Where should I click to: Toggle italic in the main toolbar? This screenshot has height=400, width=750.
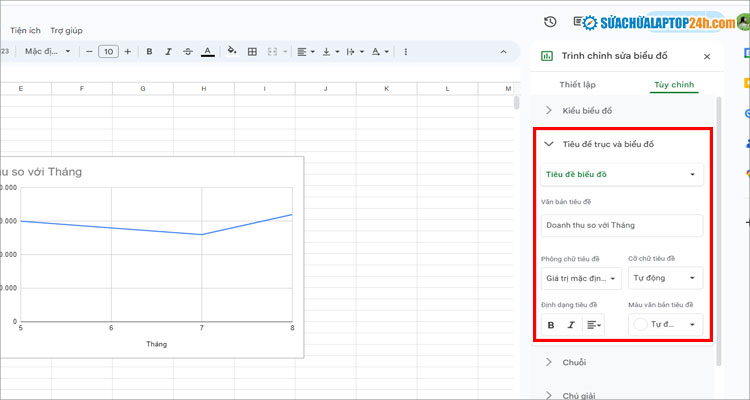click(168, 51)
